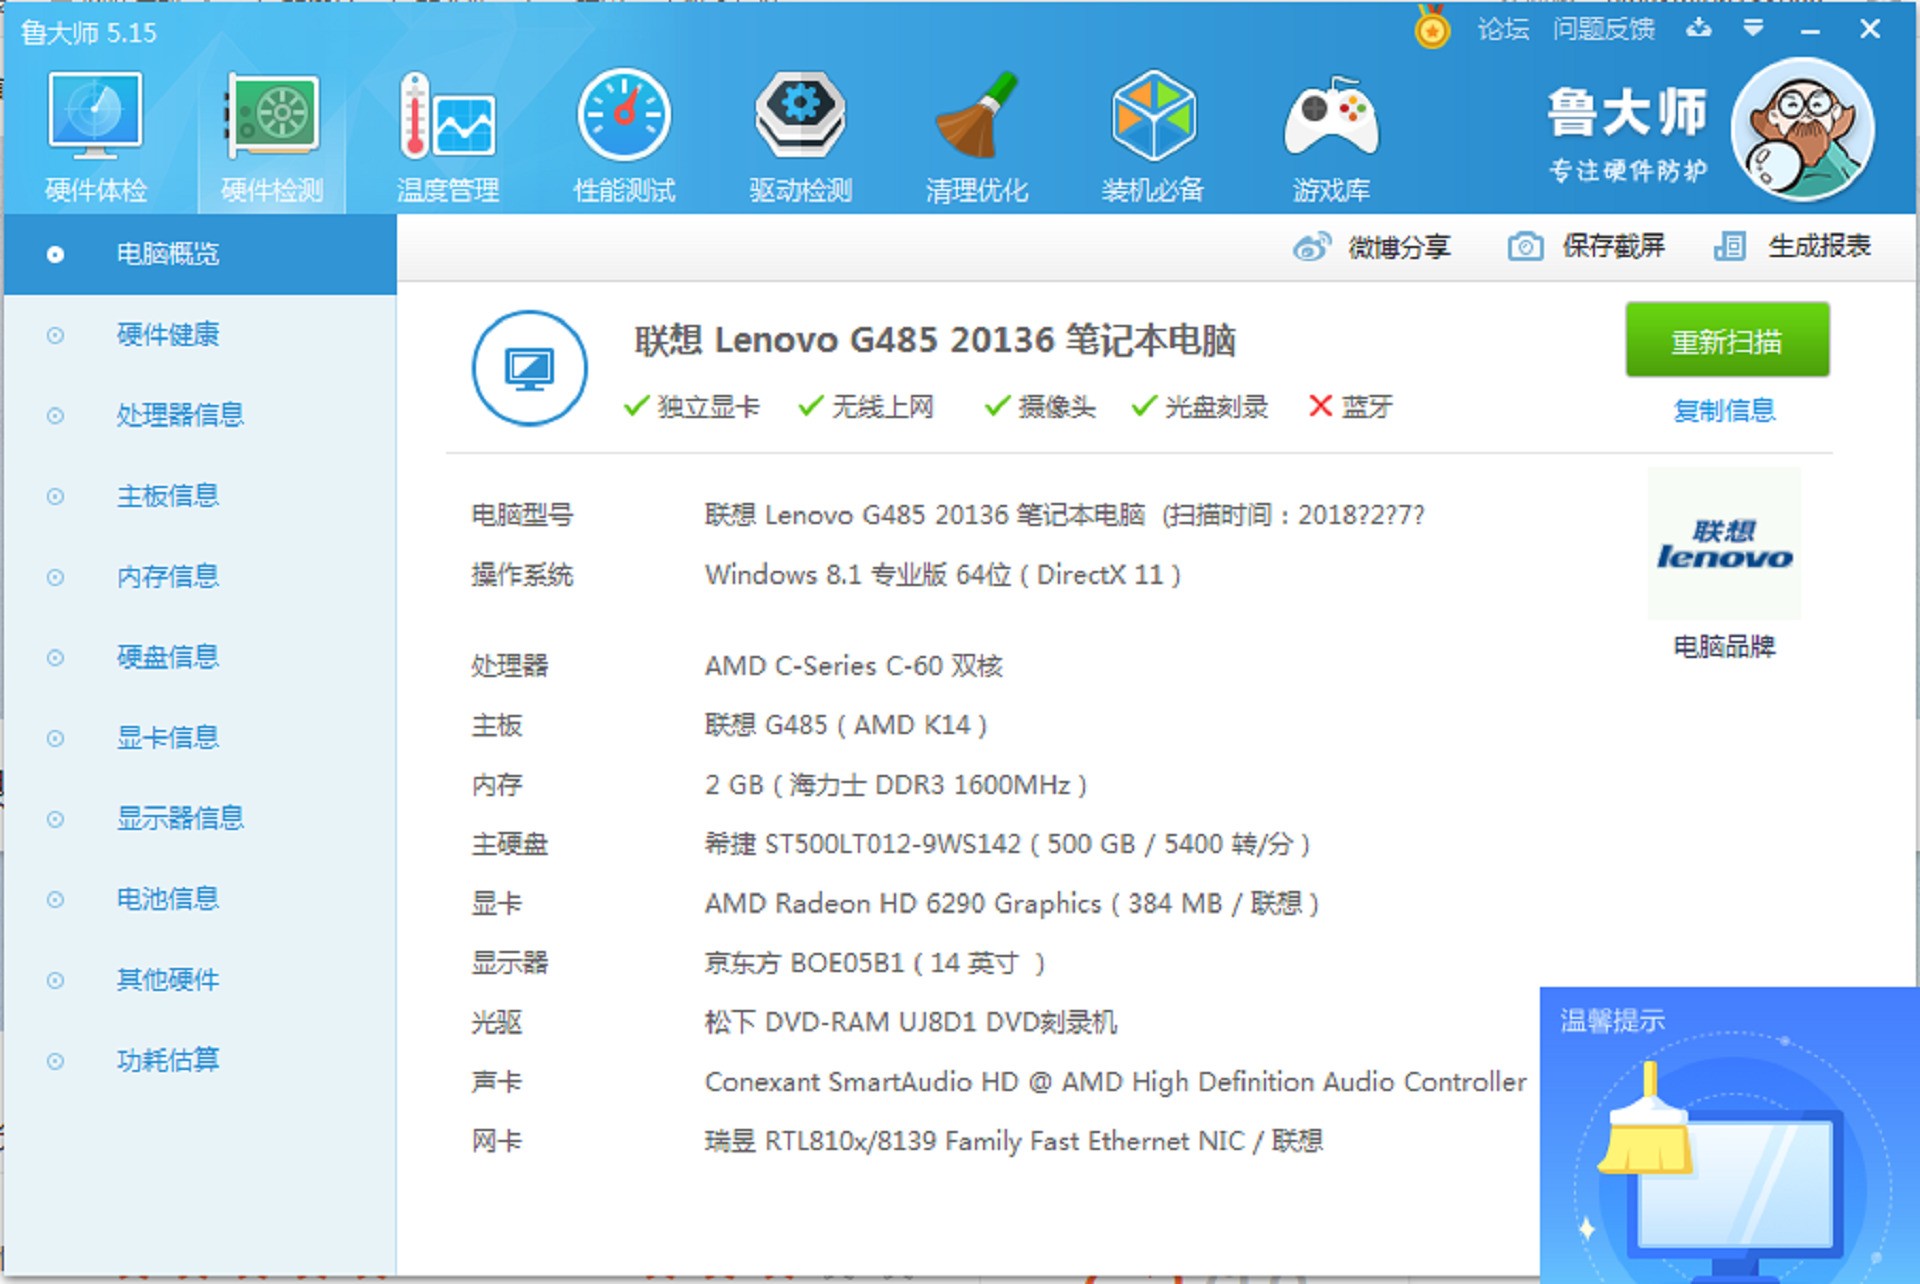Click the Weibo logo icon

click(1311, 246)
